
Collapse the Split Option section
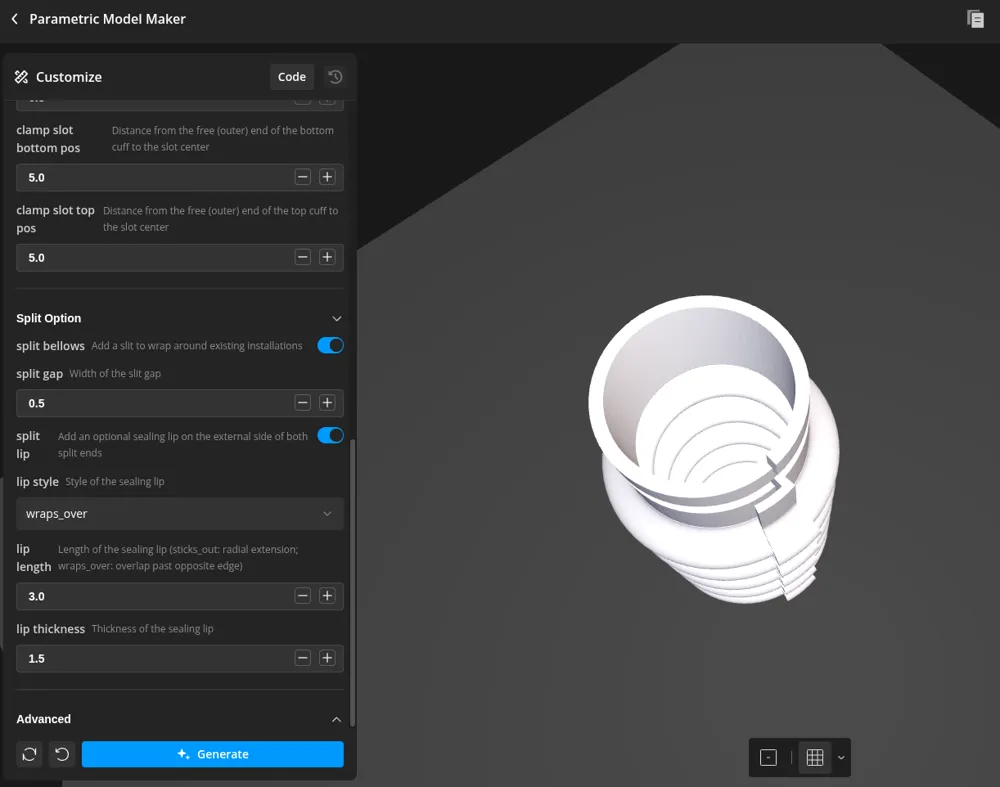click(337, 318)
